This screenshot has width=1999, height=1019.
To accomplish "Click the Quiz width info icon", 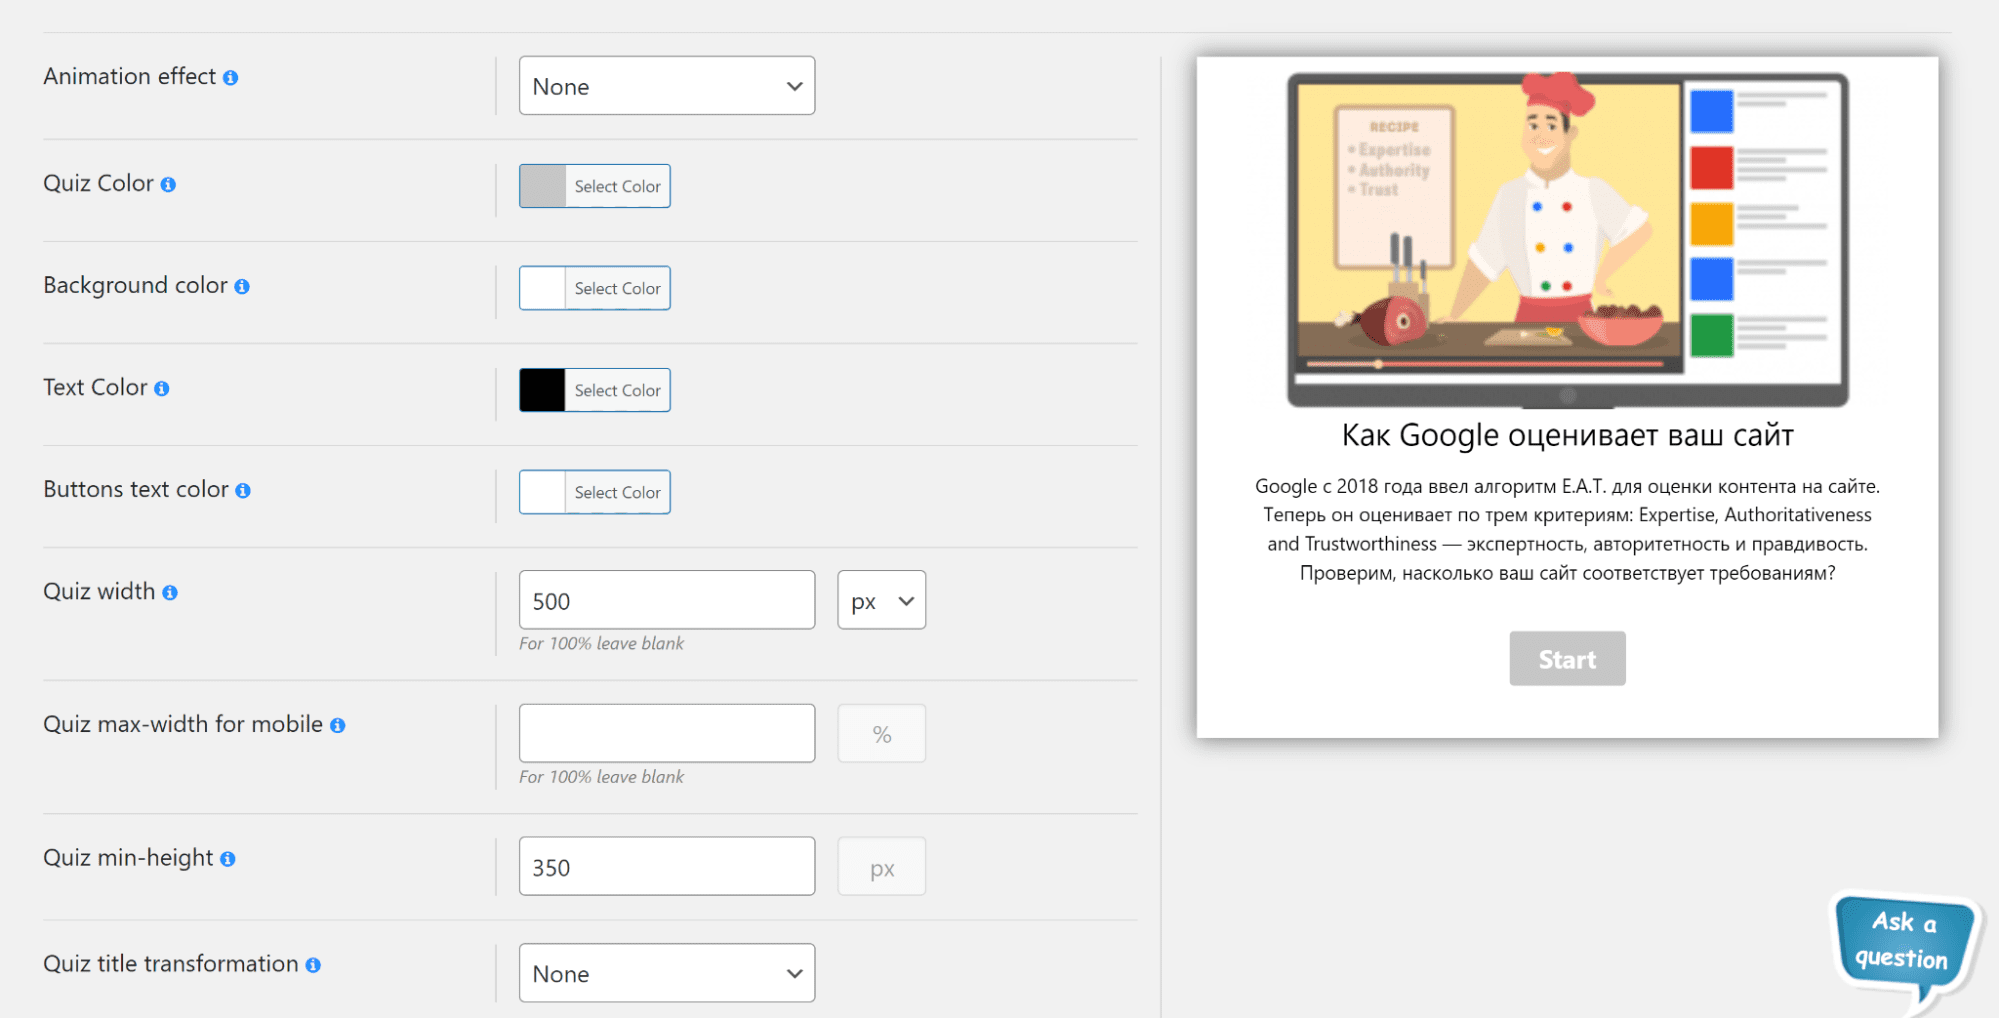I will click(x=170, y=593).
